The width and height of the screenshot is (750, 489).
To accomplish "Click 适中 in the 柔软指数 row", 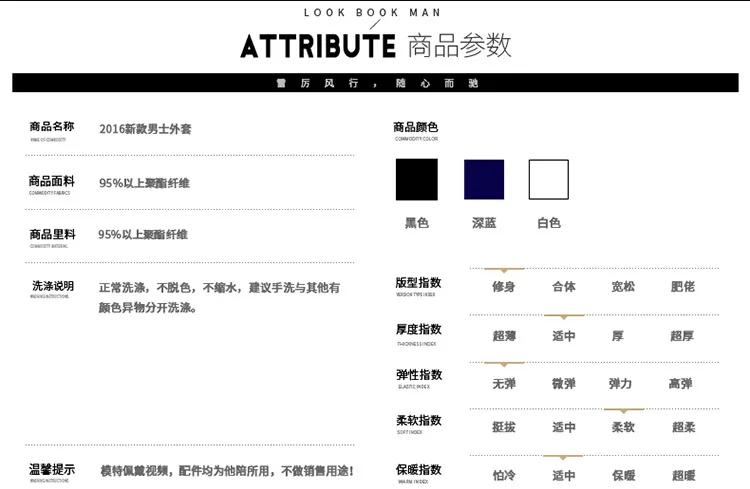I will coord(564,427).
